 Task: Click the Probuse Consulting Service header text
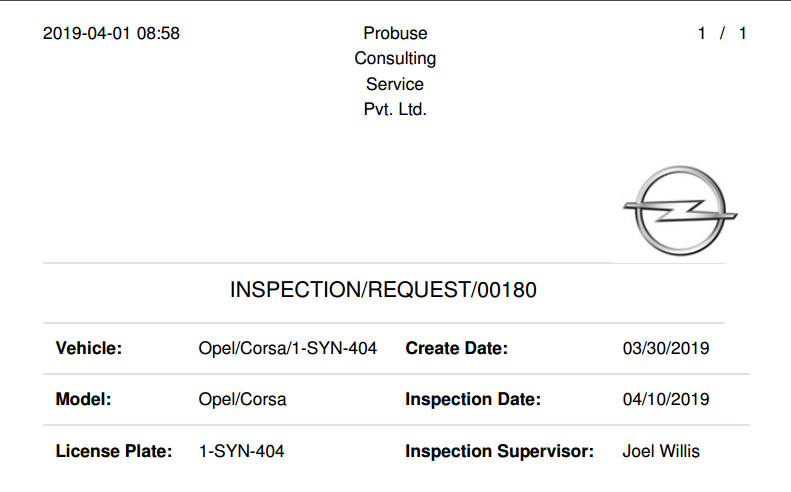point(395,71)
